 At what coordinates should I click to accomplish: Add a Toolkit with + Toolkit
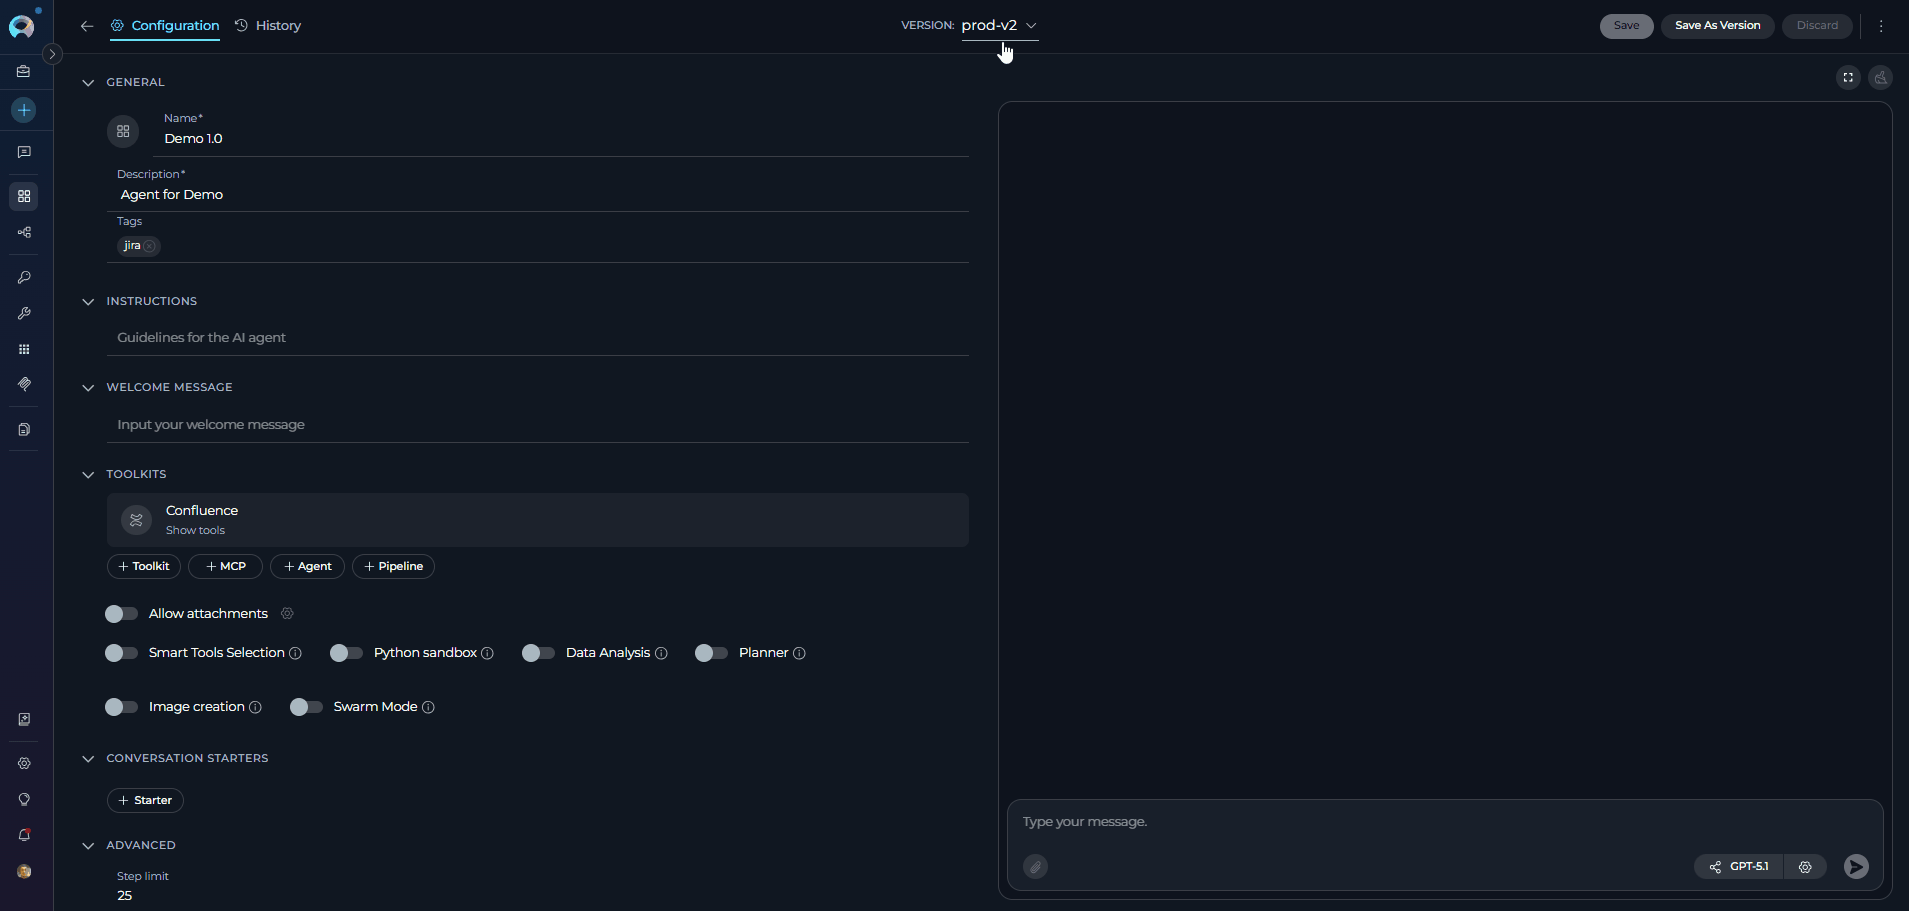click(144, 566)
